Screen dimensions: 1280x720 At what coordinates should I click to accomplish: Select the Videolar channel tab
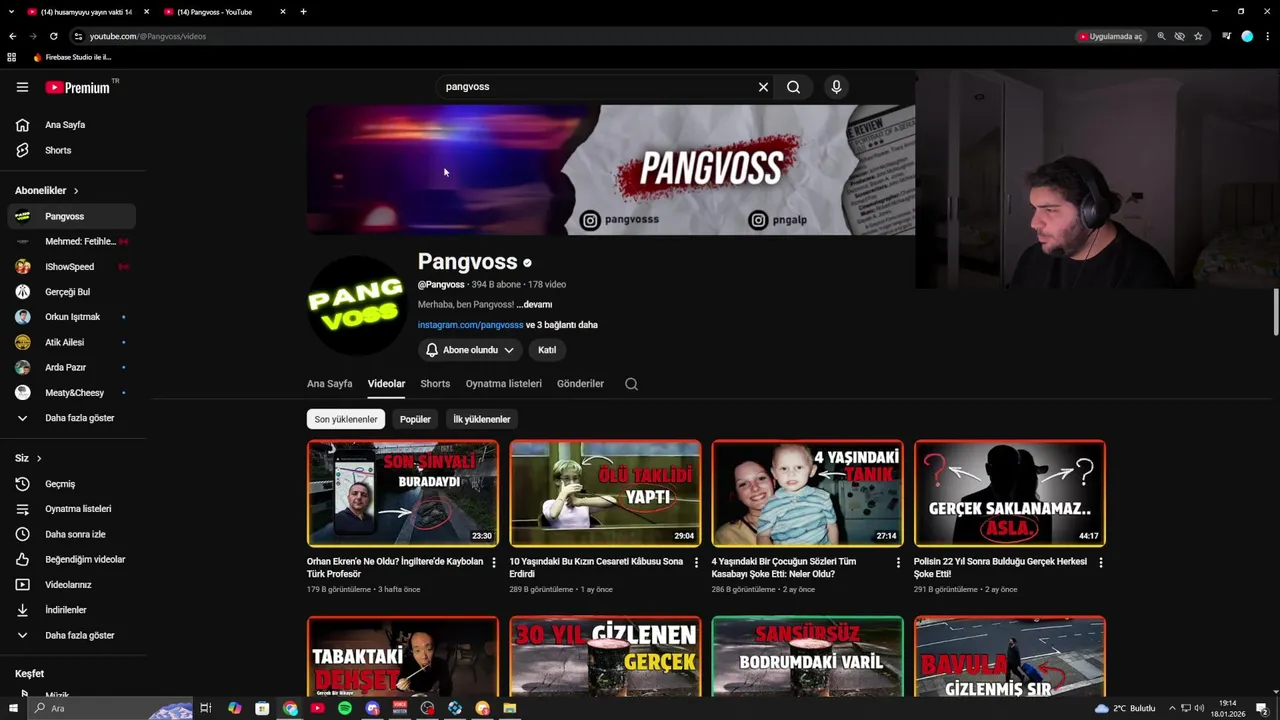(x=386, y=384)
